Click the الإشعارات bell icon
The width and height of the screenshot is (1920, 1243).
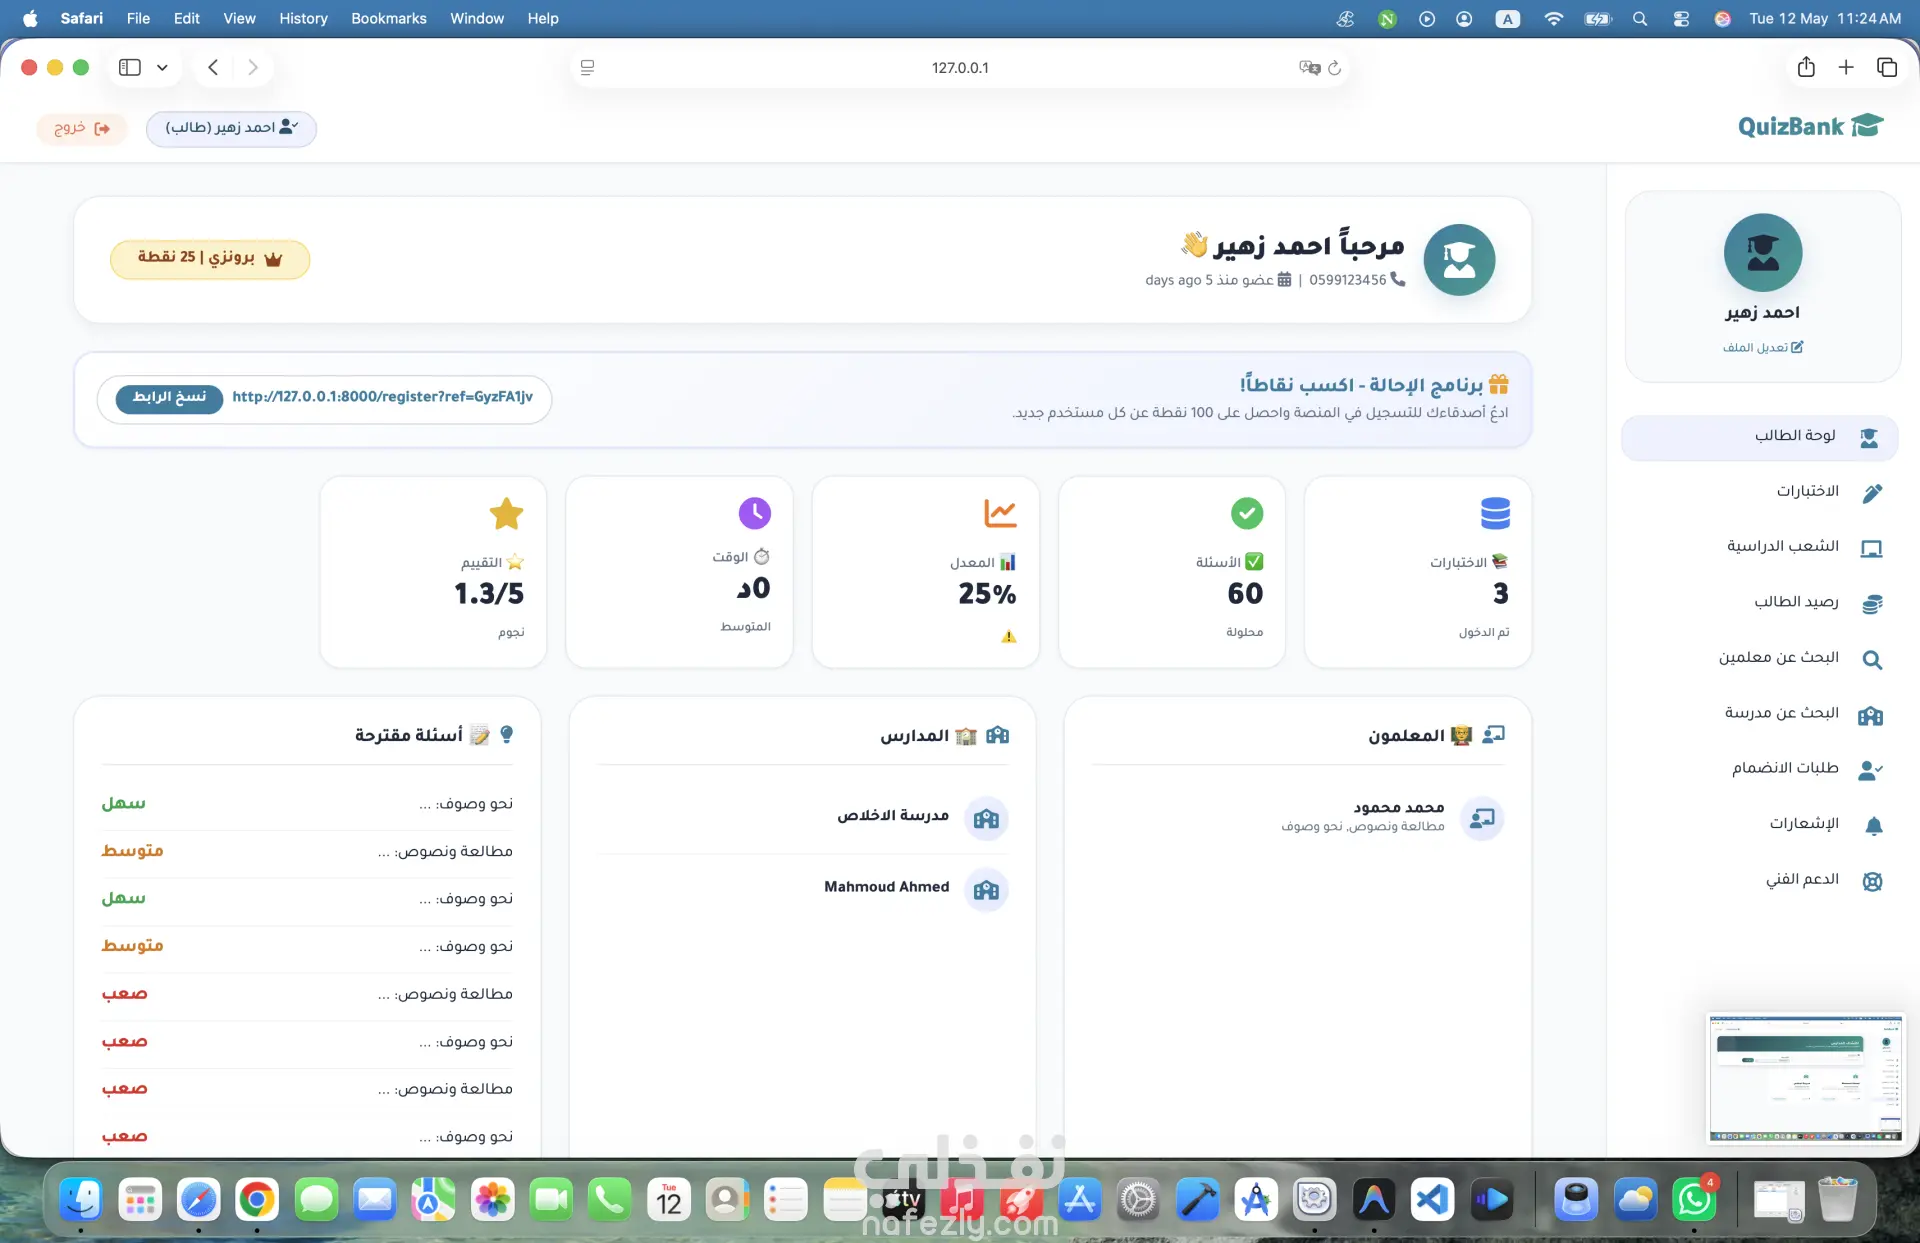pyautogui.click(x=1873, y=825)
